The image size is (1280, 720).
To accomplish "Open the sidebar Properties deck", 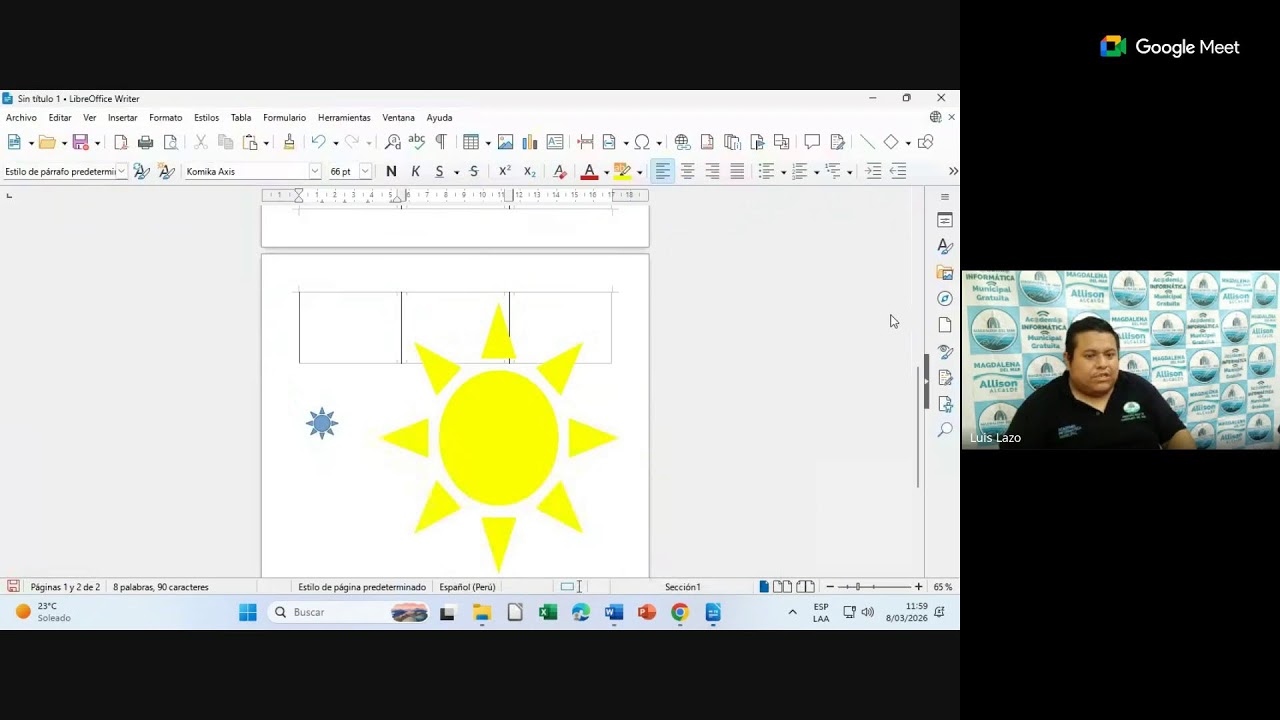I will [x=945, y=220].
